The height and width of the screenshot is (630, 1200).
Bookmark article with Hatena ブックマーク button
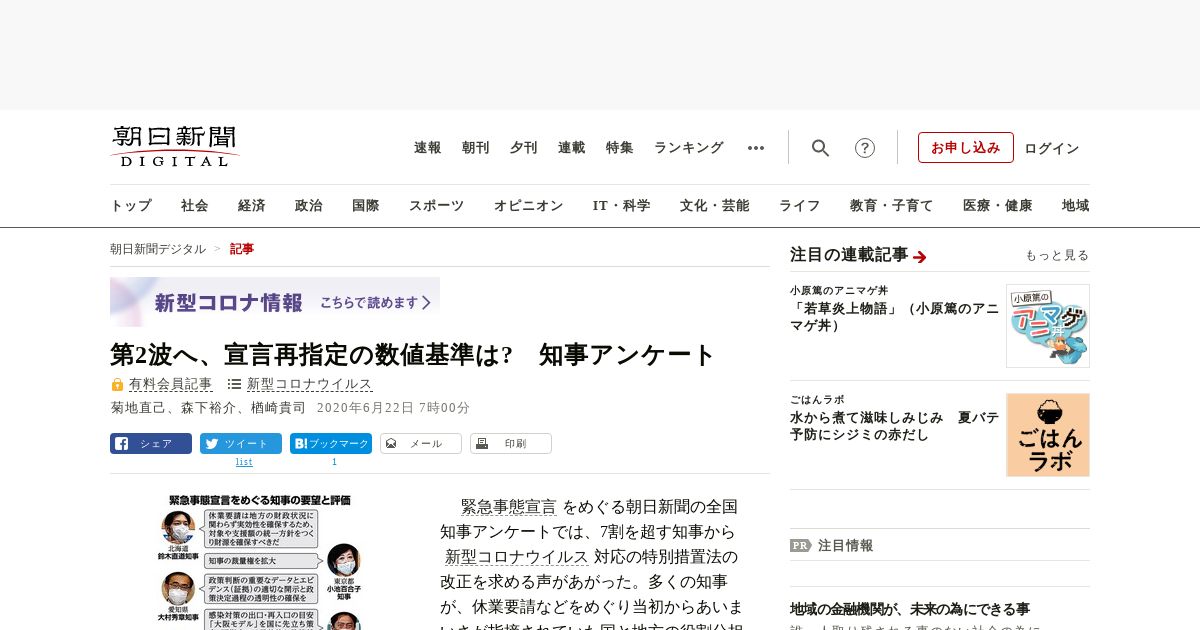coord(331,443)
